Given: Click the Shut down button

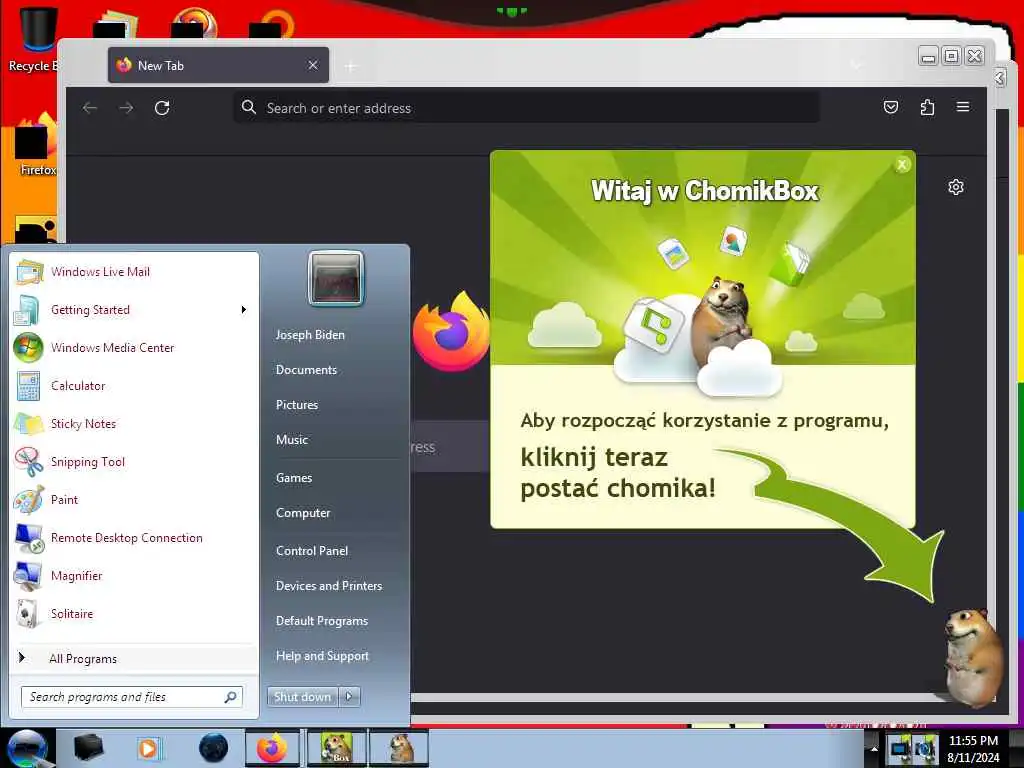Looking at the screenshot, I should 303,697.
